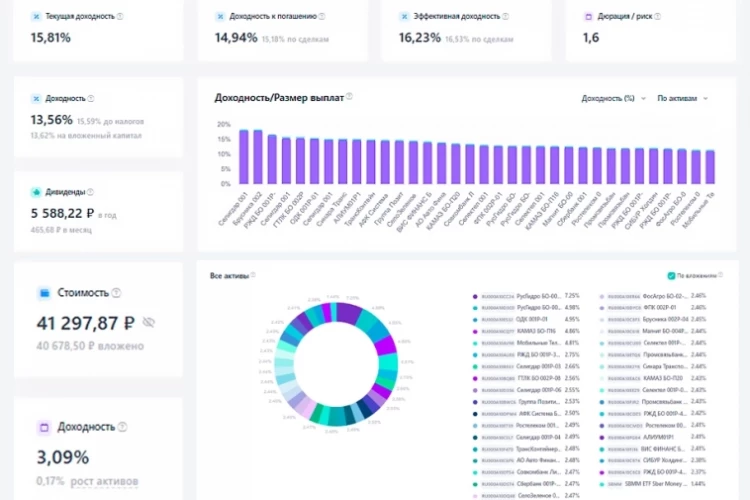Click the blue icon of Доходность к погашению card
Viewport: 750px width, 500px height.
pos(220,16)
